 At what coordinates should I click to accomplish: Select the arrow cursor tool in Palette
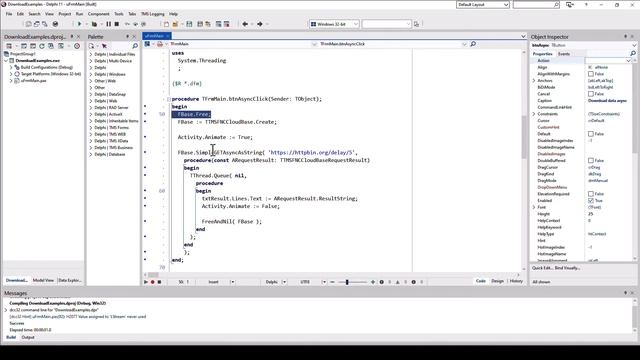(x=104, y=46)
